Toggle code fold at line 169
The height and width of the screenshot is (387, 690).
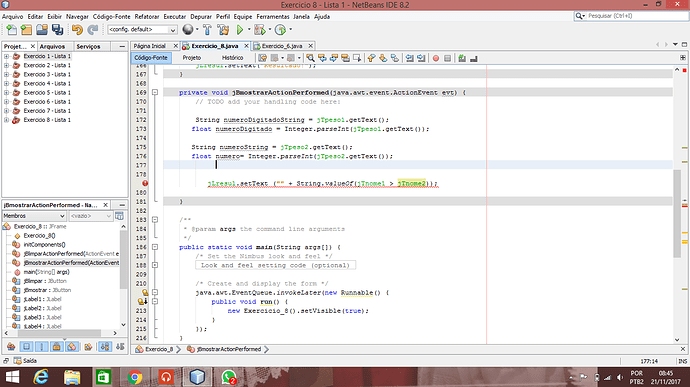click(155, 92)
